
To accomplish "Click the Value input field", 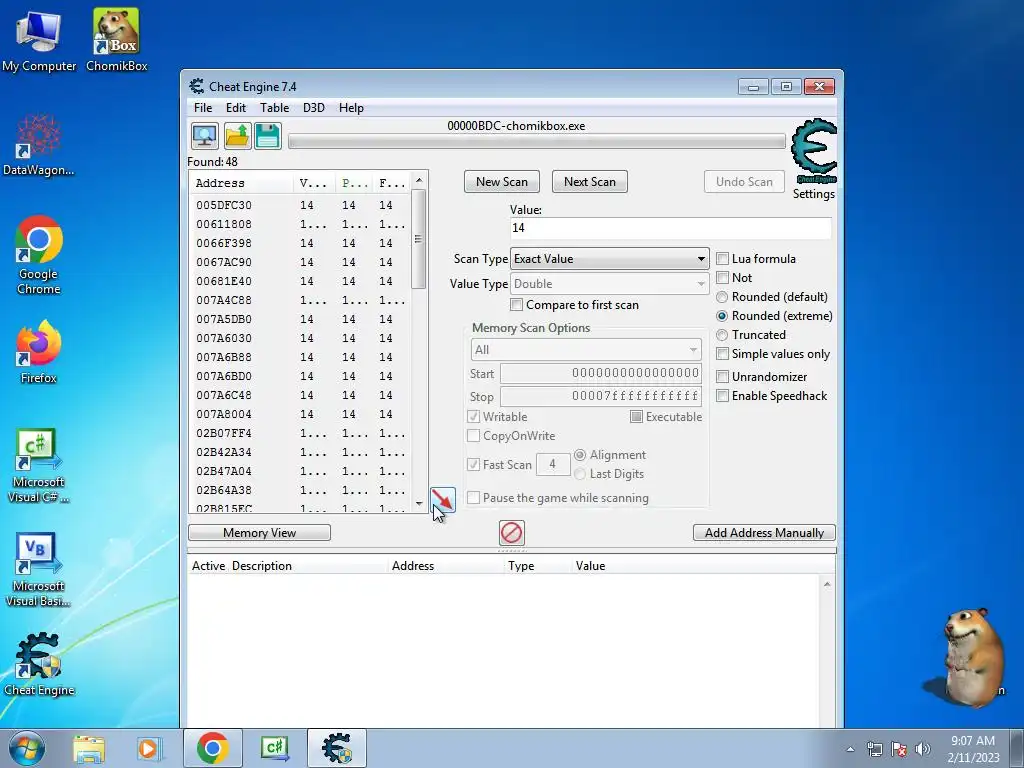I will tap(671, 228).
